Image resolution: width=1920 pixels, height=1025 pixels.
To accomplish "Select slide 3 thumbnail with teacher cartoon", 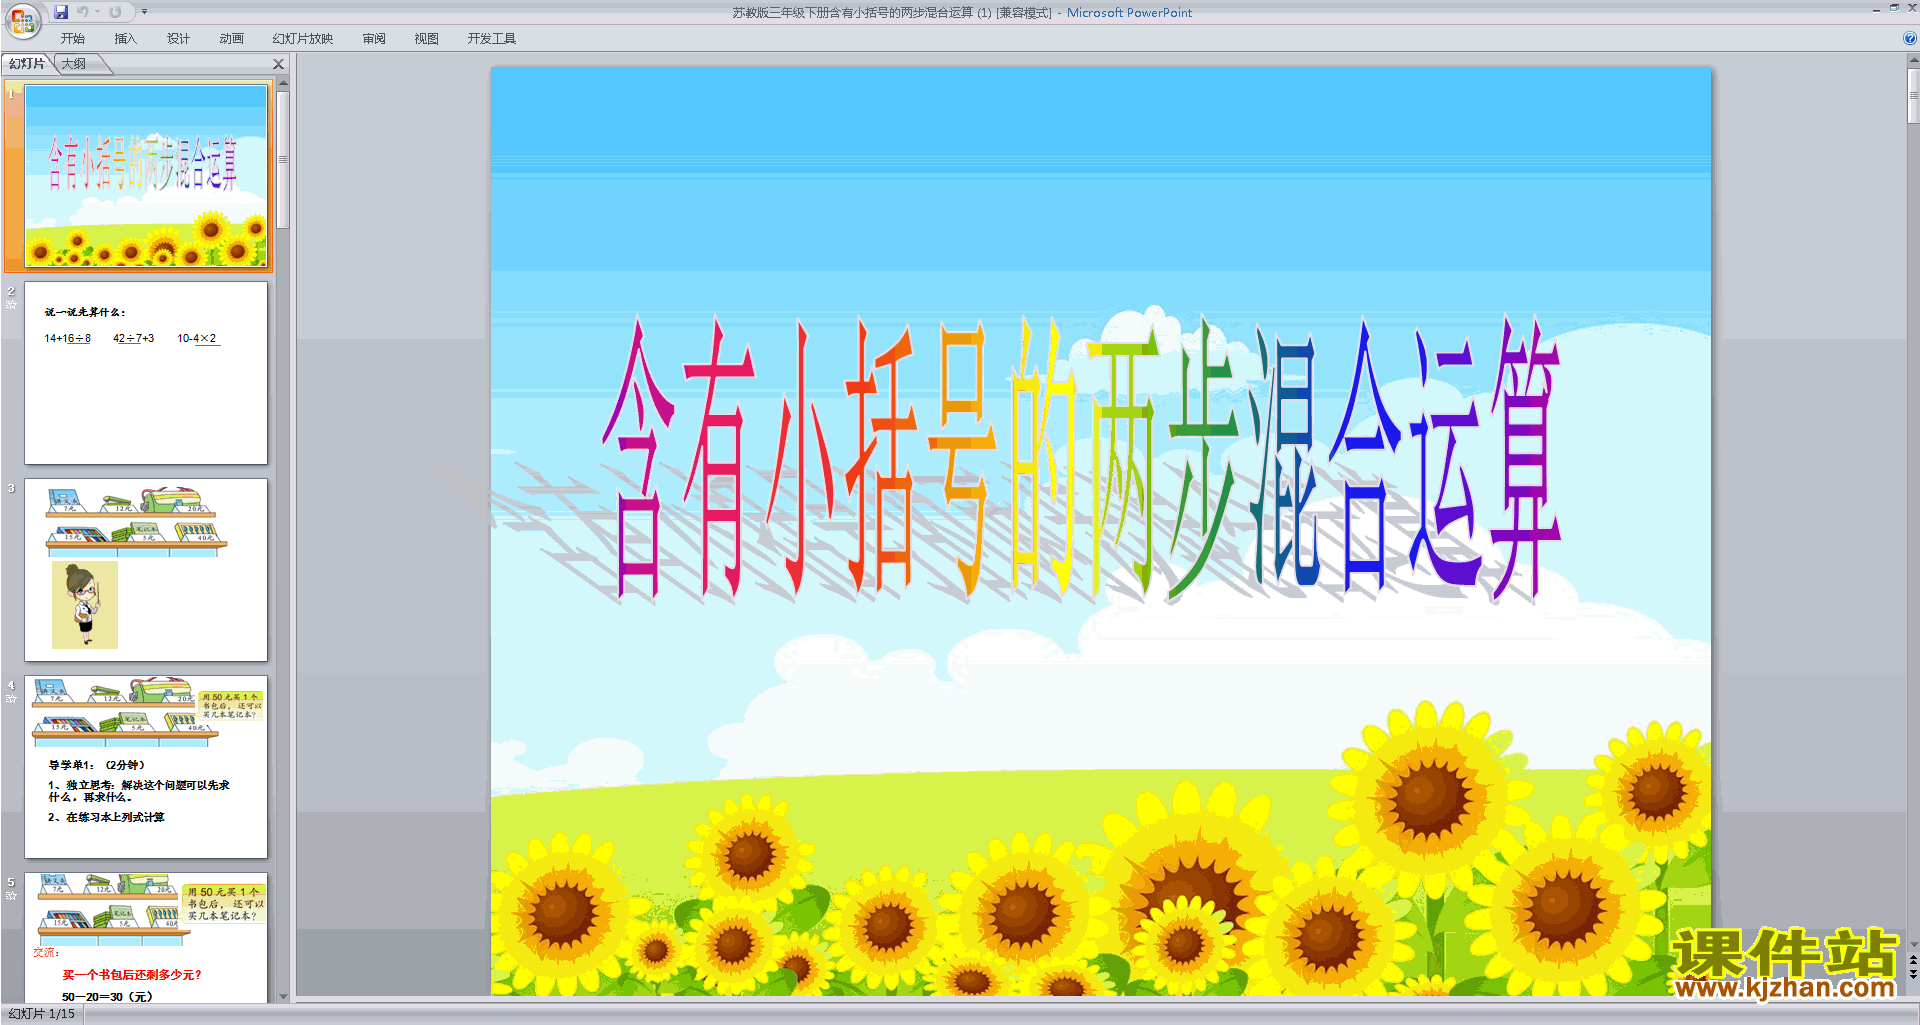I will tap(146, 570).
